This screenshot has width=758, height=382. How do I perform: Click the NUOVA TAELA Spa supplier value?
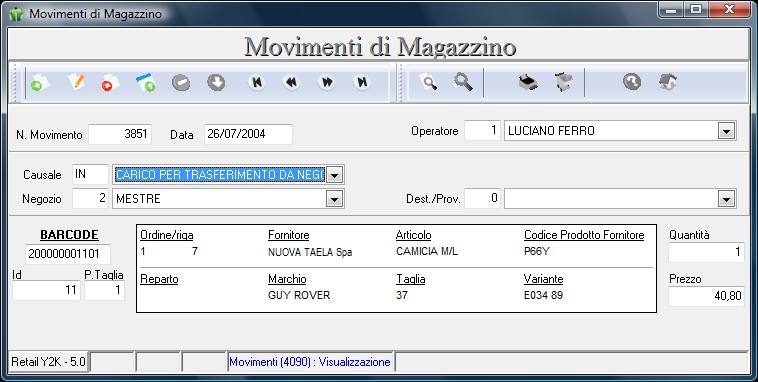point(310,252)
